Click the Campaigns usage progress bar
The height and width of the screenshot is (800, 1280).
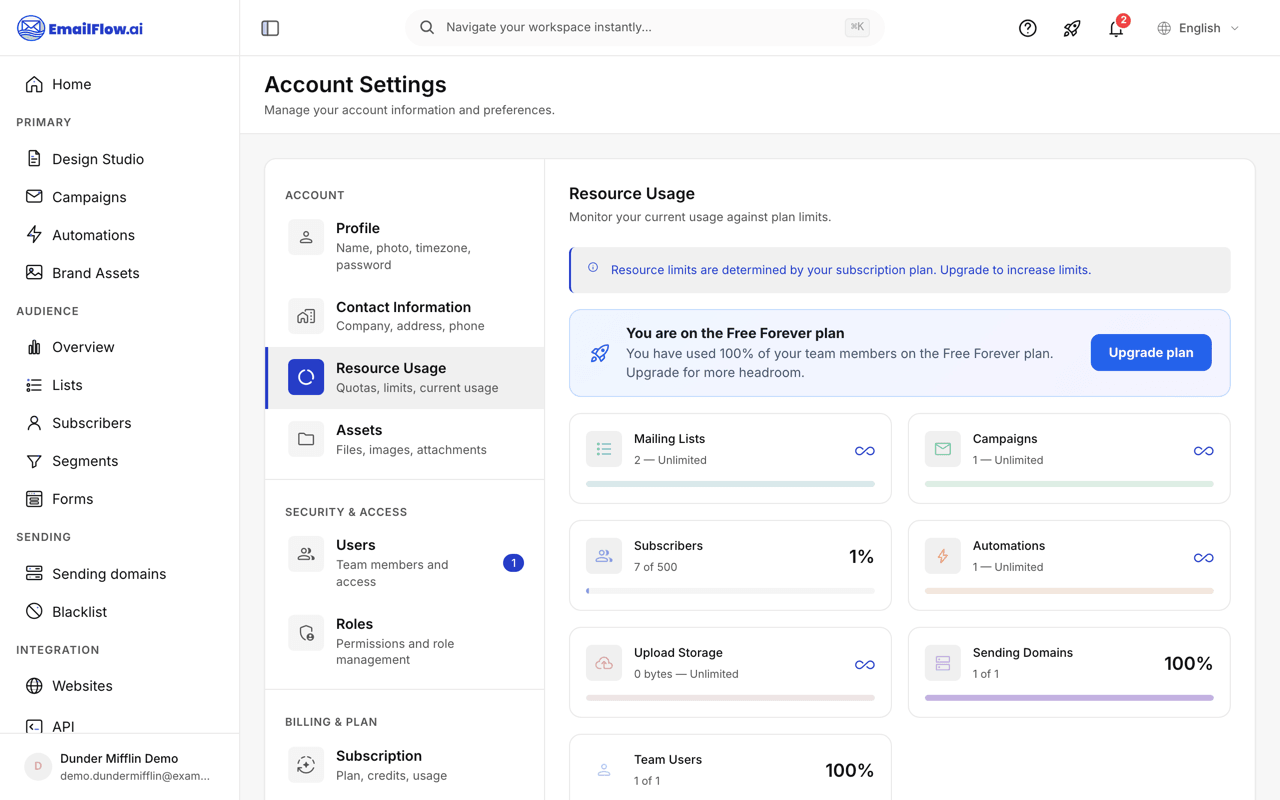[1069, 484]
